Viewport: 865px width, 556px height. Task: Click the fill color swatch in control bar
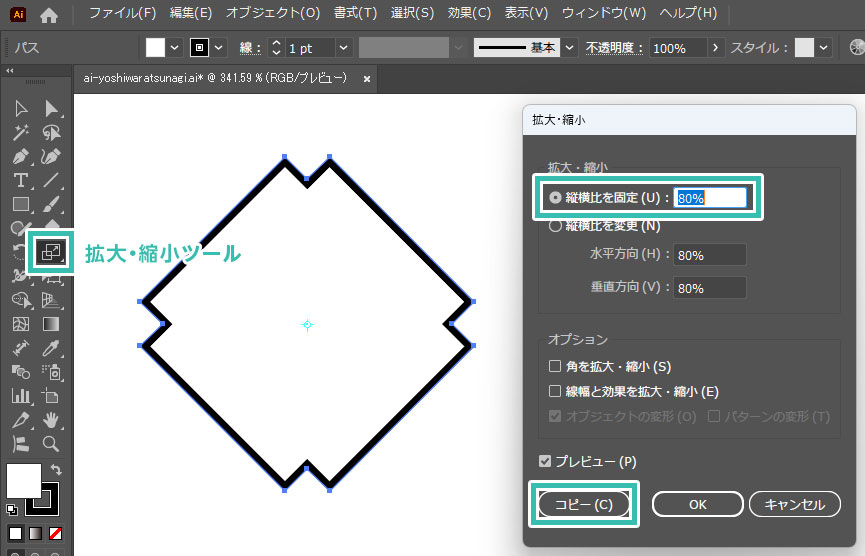point(155,48)
